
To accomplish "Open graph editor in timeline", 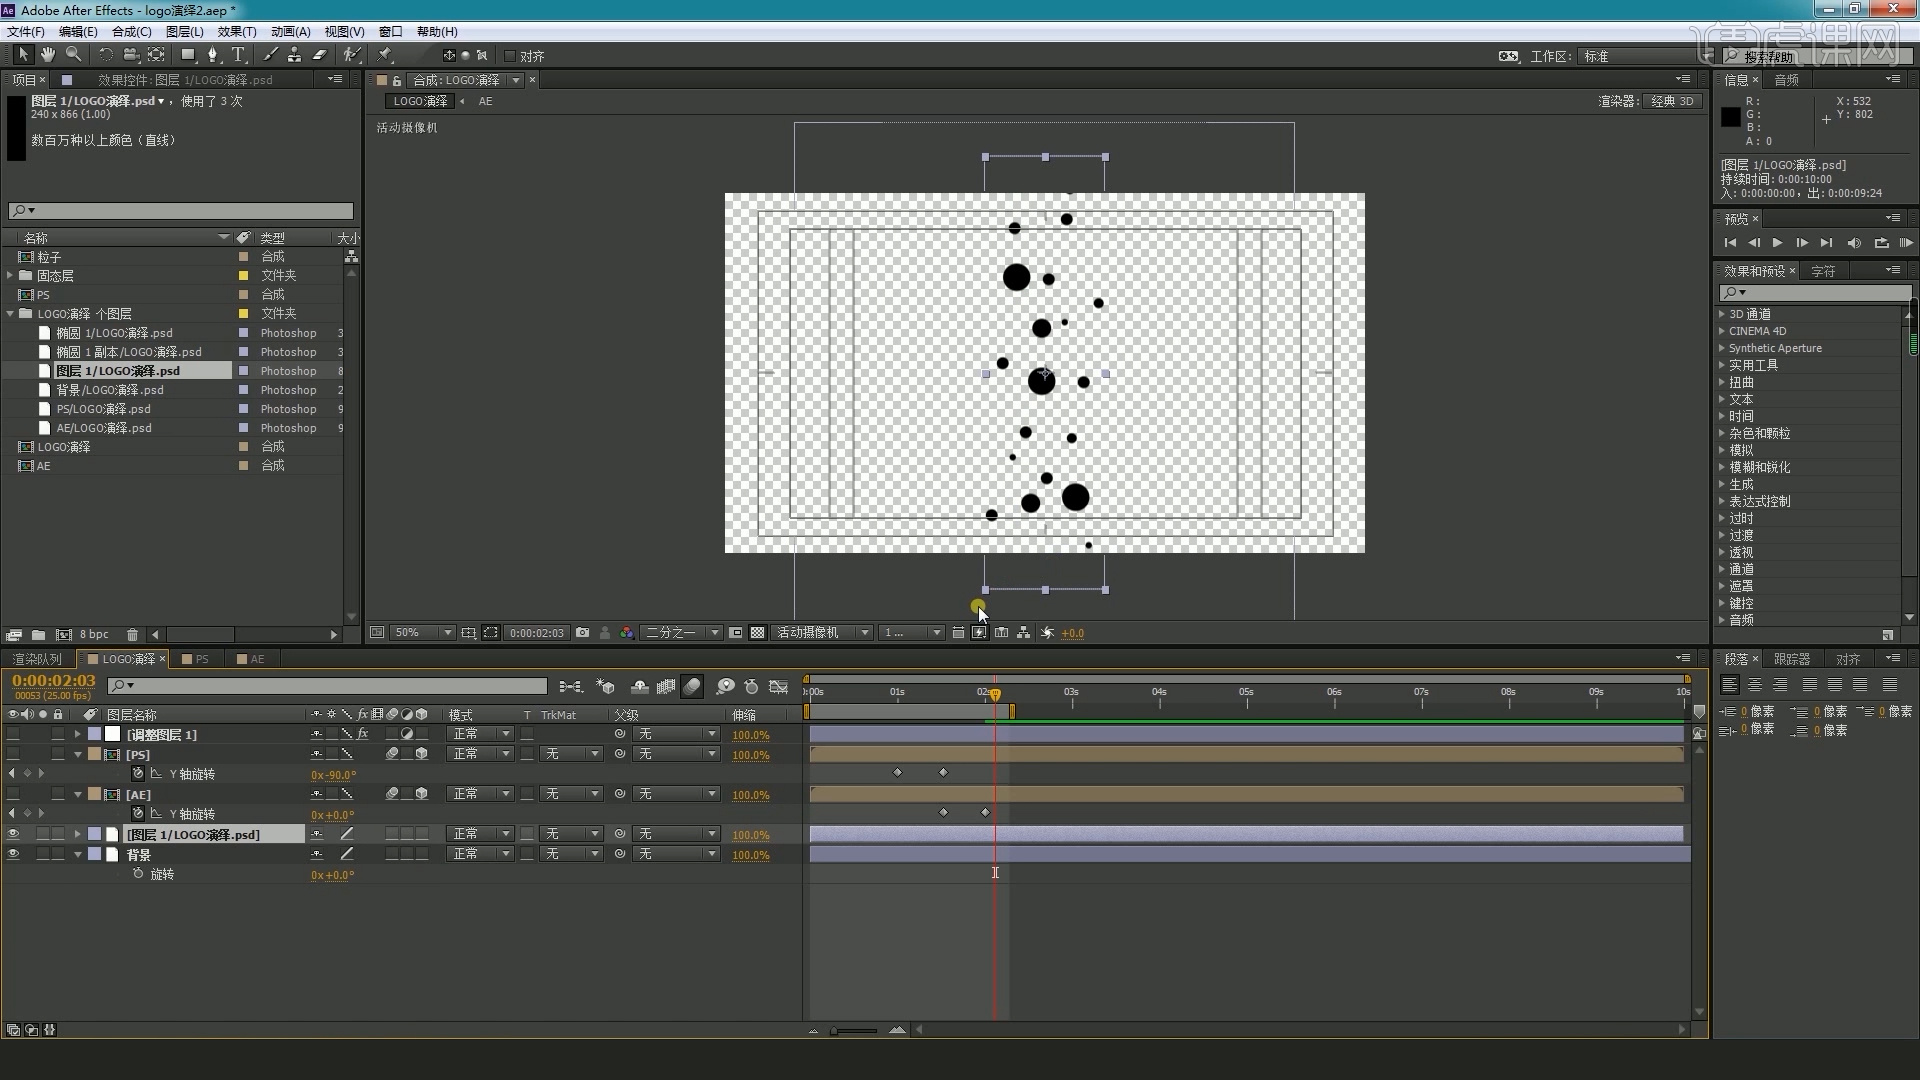I will 779,686.
